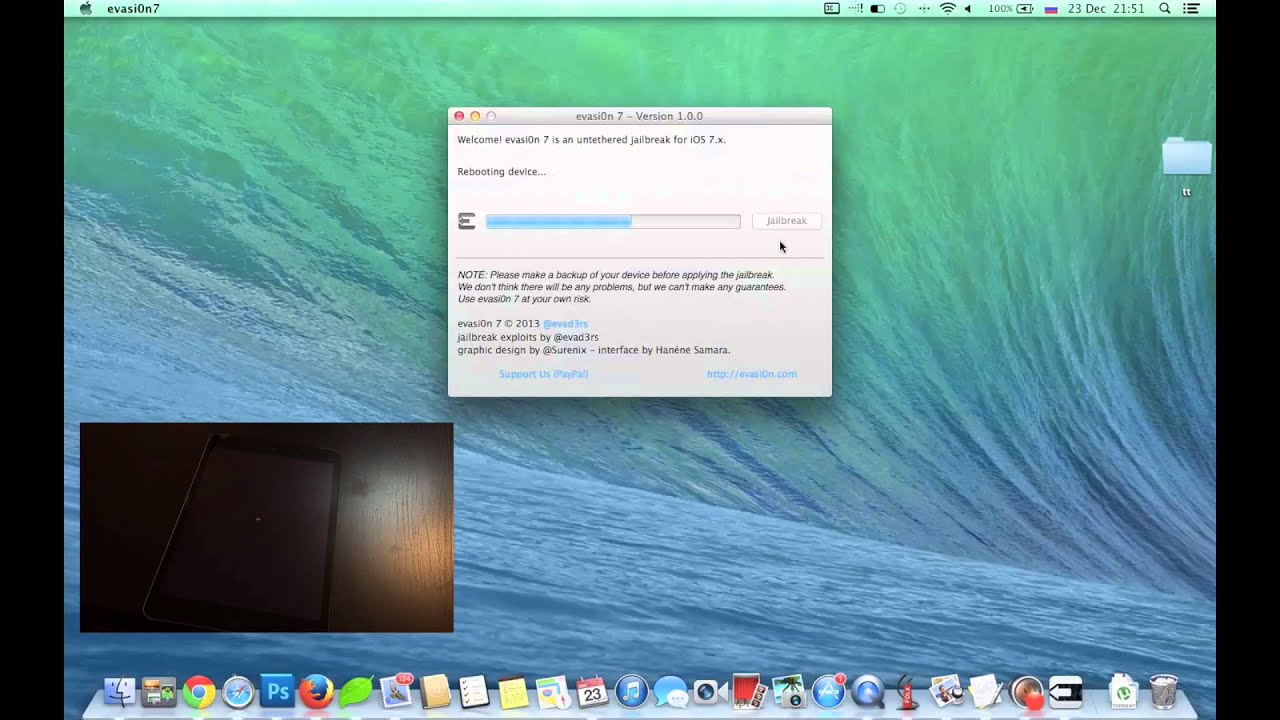This screenshot has width=1280, height=720.
Task: Open Safari from the Dock
Action: pos(238,692)
